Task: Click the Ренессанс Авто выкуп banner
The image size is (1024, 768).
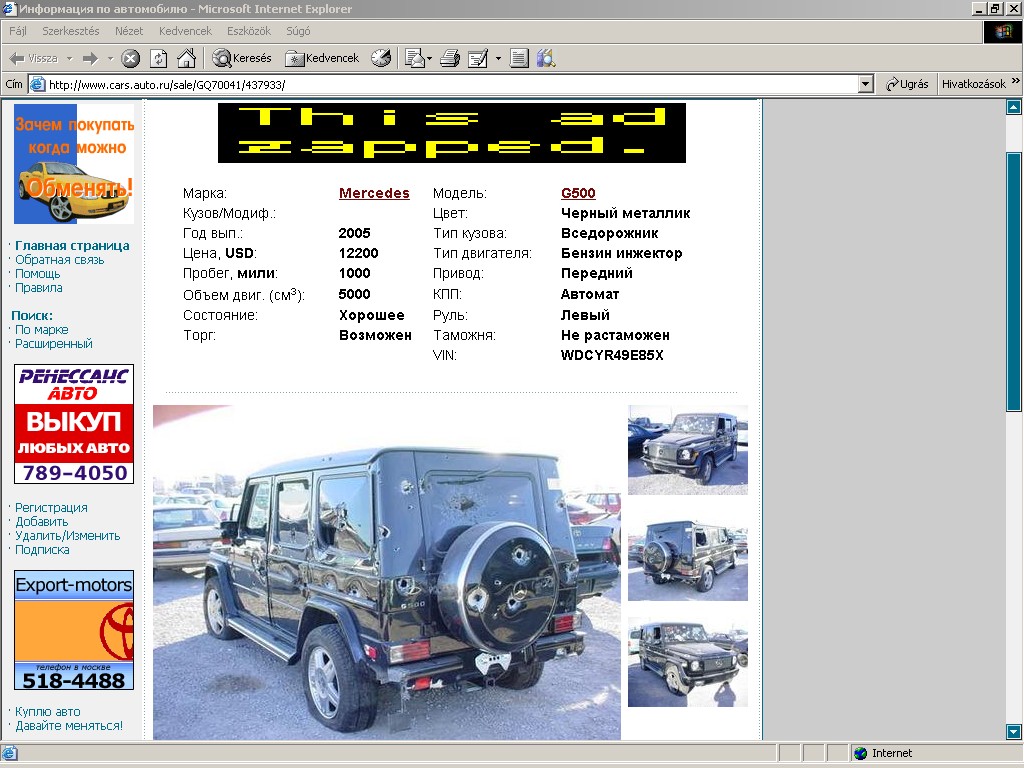Action: tap(74, 424)
